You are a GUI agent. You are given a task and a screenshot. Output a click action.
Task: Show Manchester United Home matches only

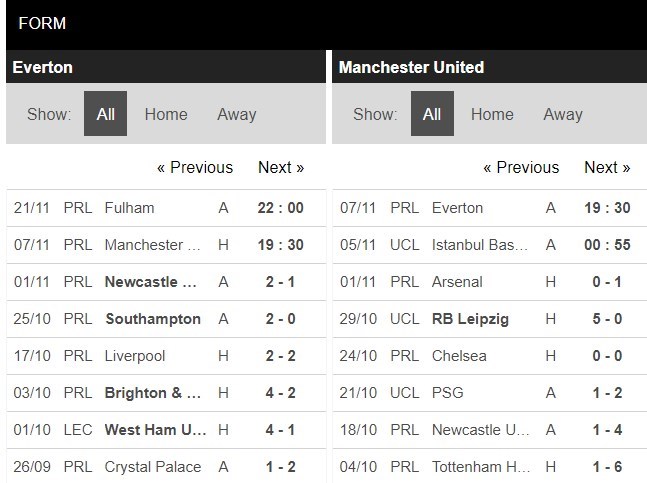click(491, 114)
